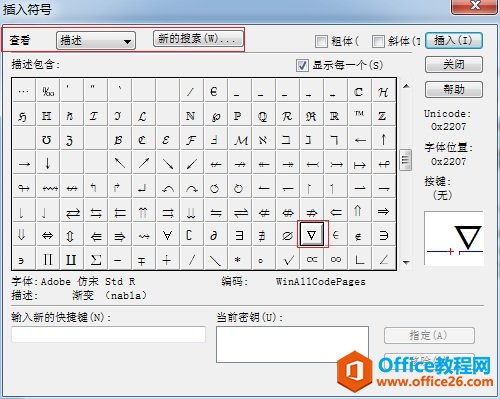Choose the single up arrow ↑ symbol
The image size is (500, 399).
384,139
